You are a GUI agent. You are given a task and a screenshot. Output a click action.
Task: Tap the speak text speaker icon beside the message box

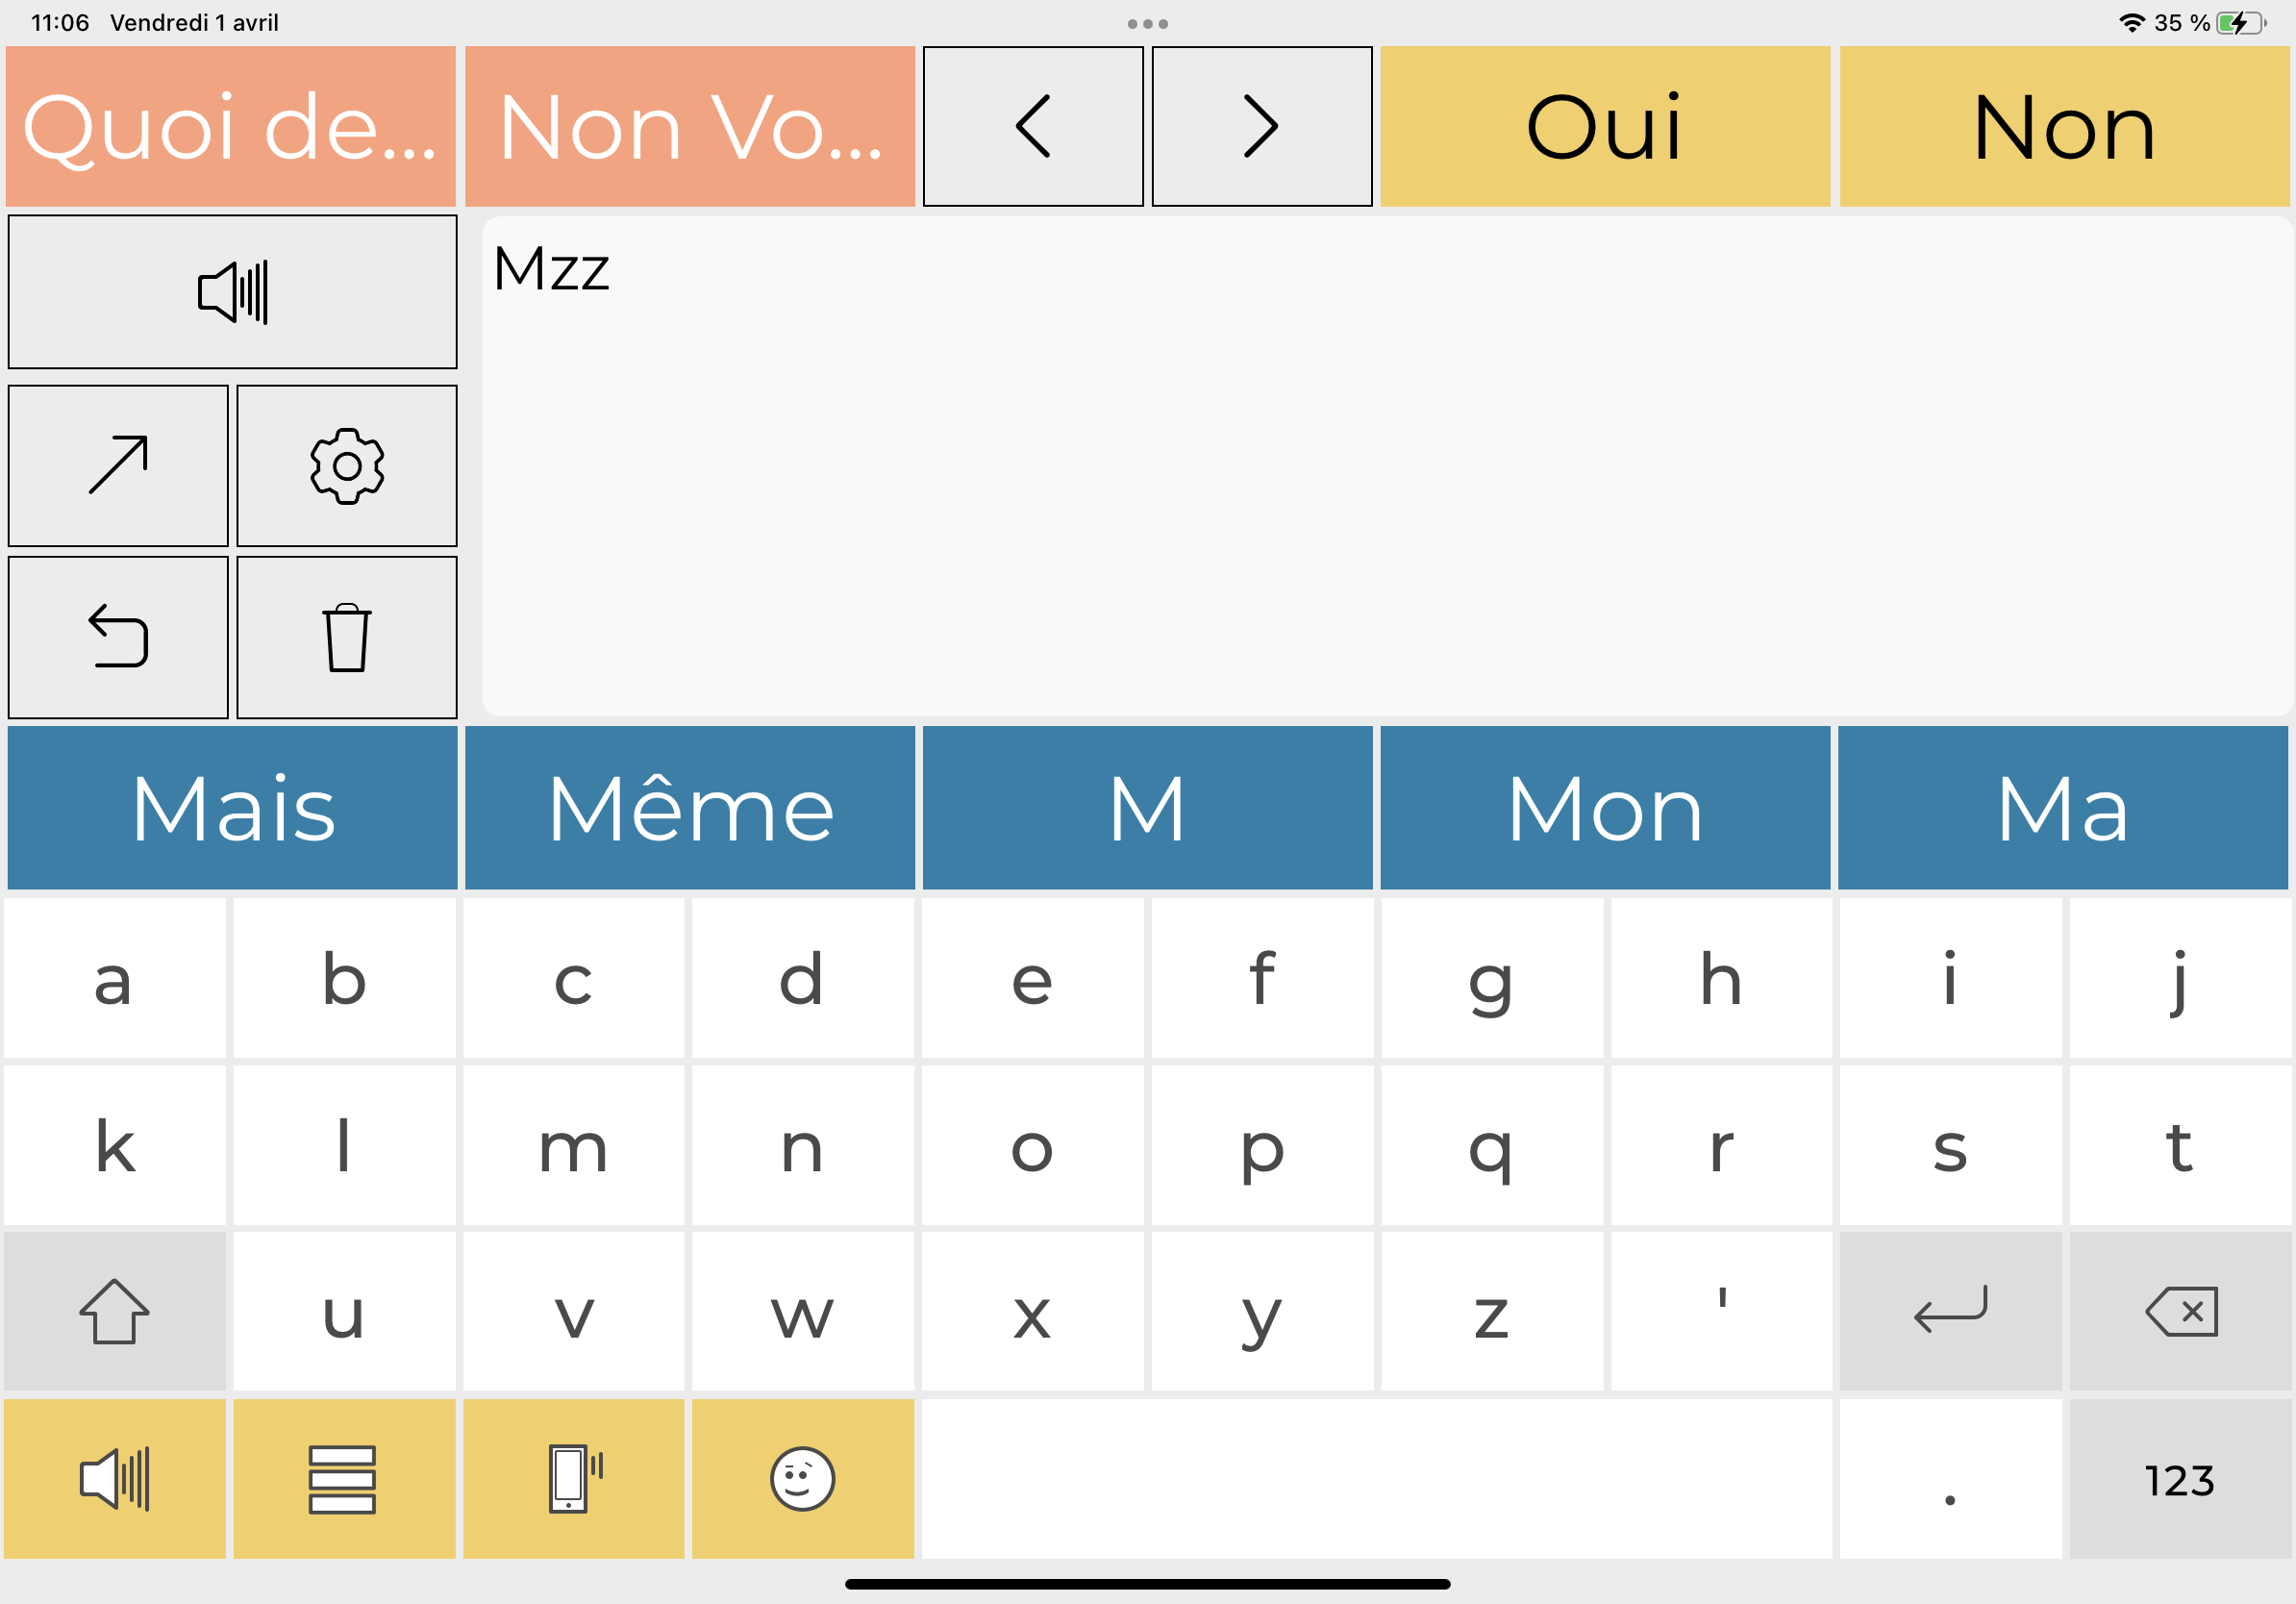coord(232,292)
